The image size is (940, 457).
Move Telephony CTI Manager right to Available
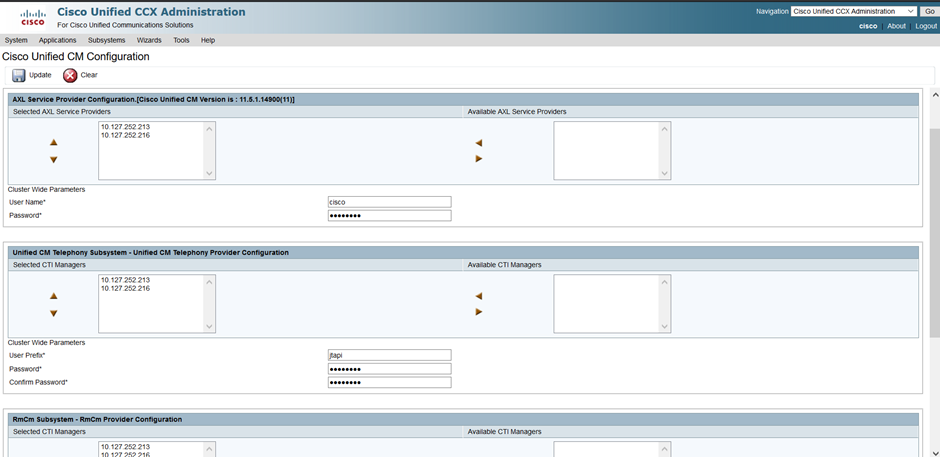tap(478, 312)
